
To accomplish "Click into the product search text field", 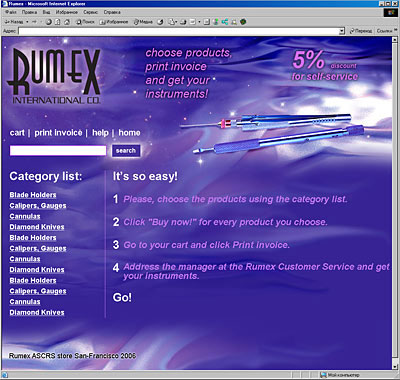I will (58, 151).
